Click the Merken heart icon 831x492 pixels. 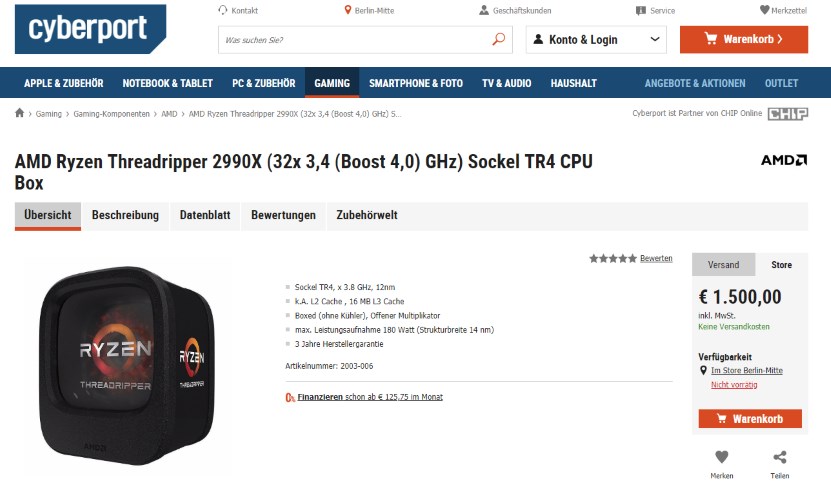pyautogui.click(x=721, y=456)
